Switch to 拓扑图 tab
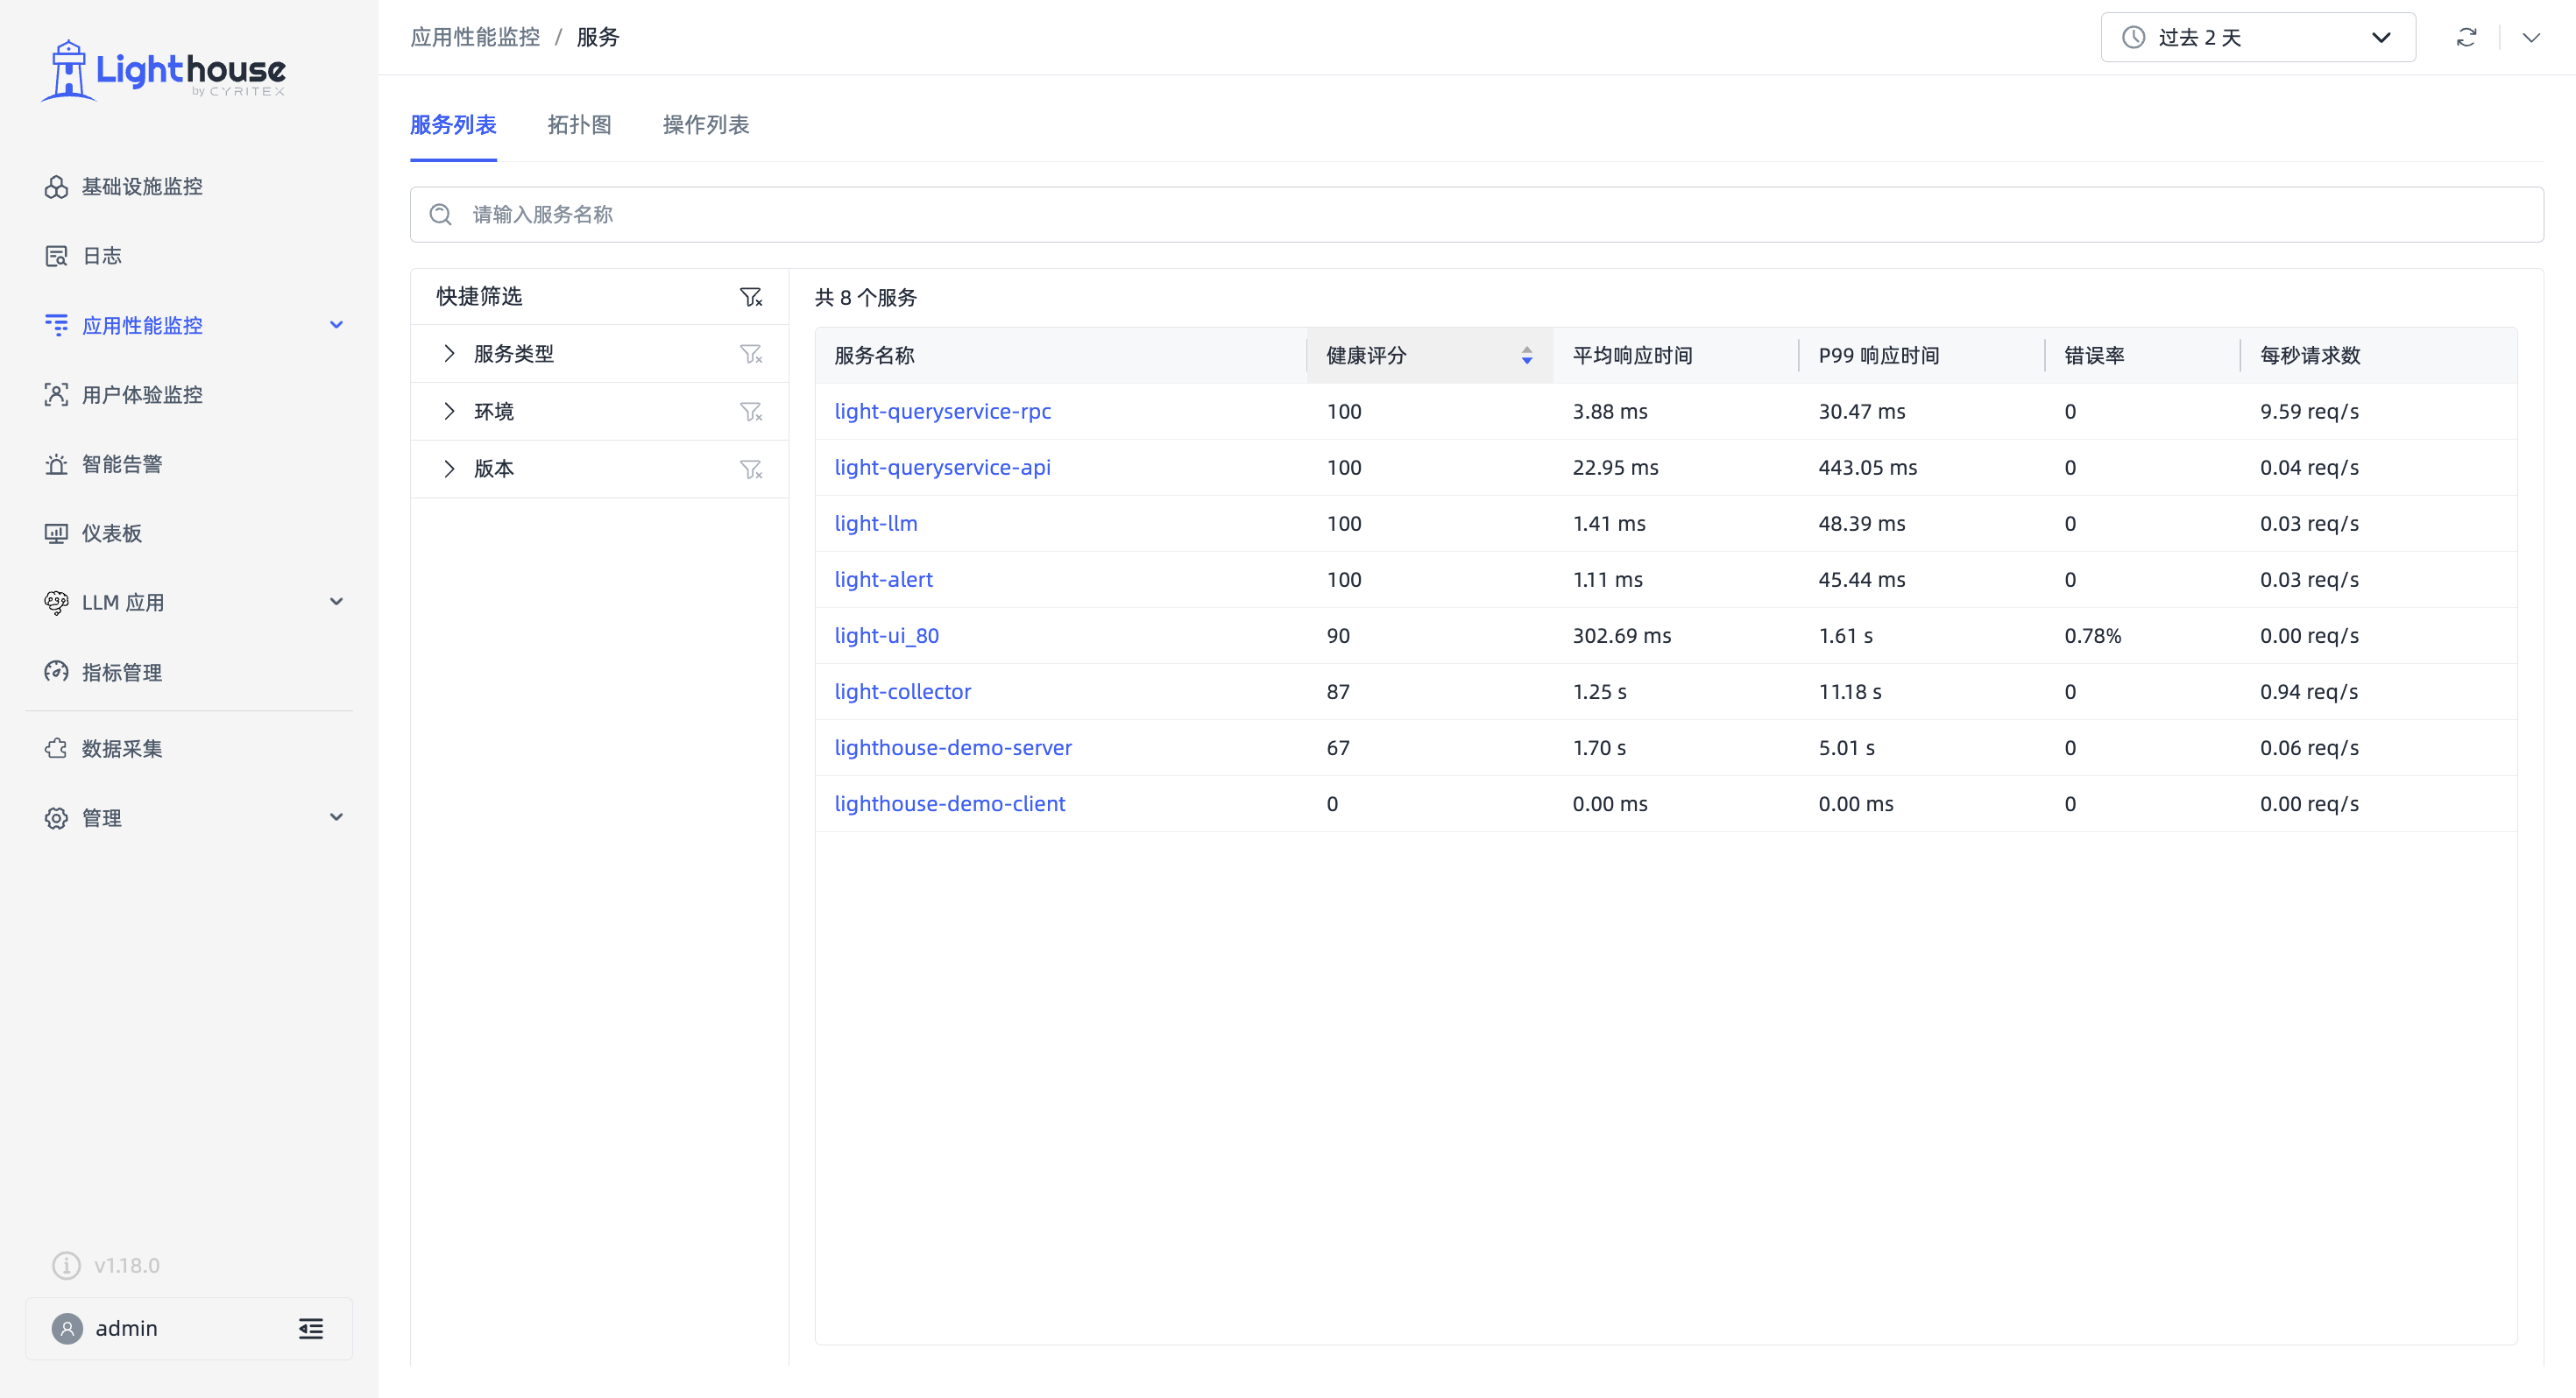The image size is (2576, 1398). click(x=580, y=125)
